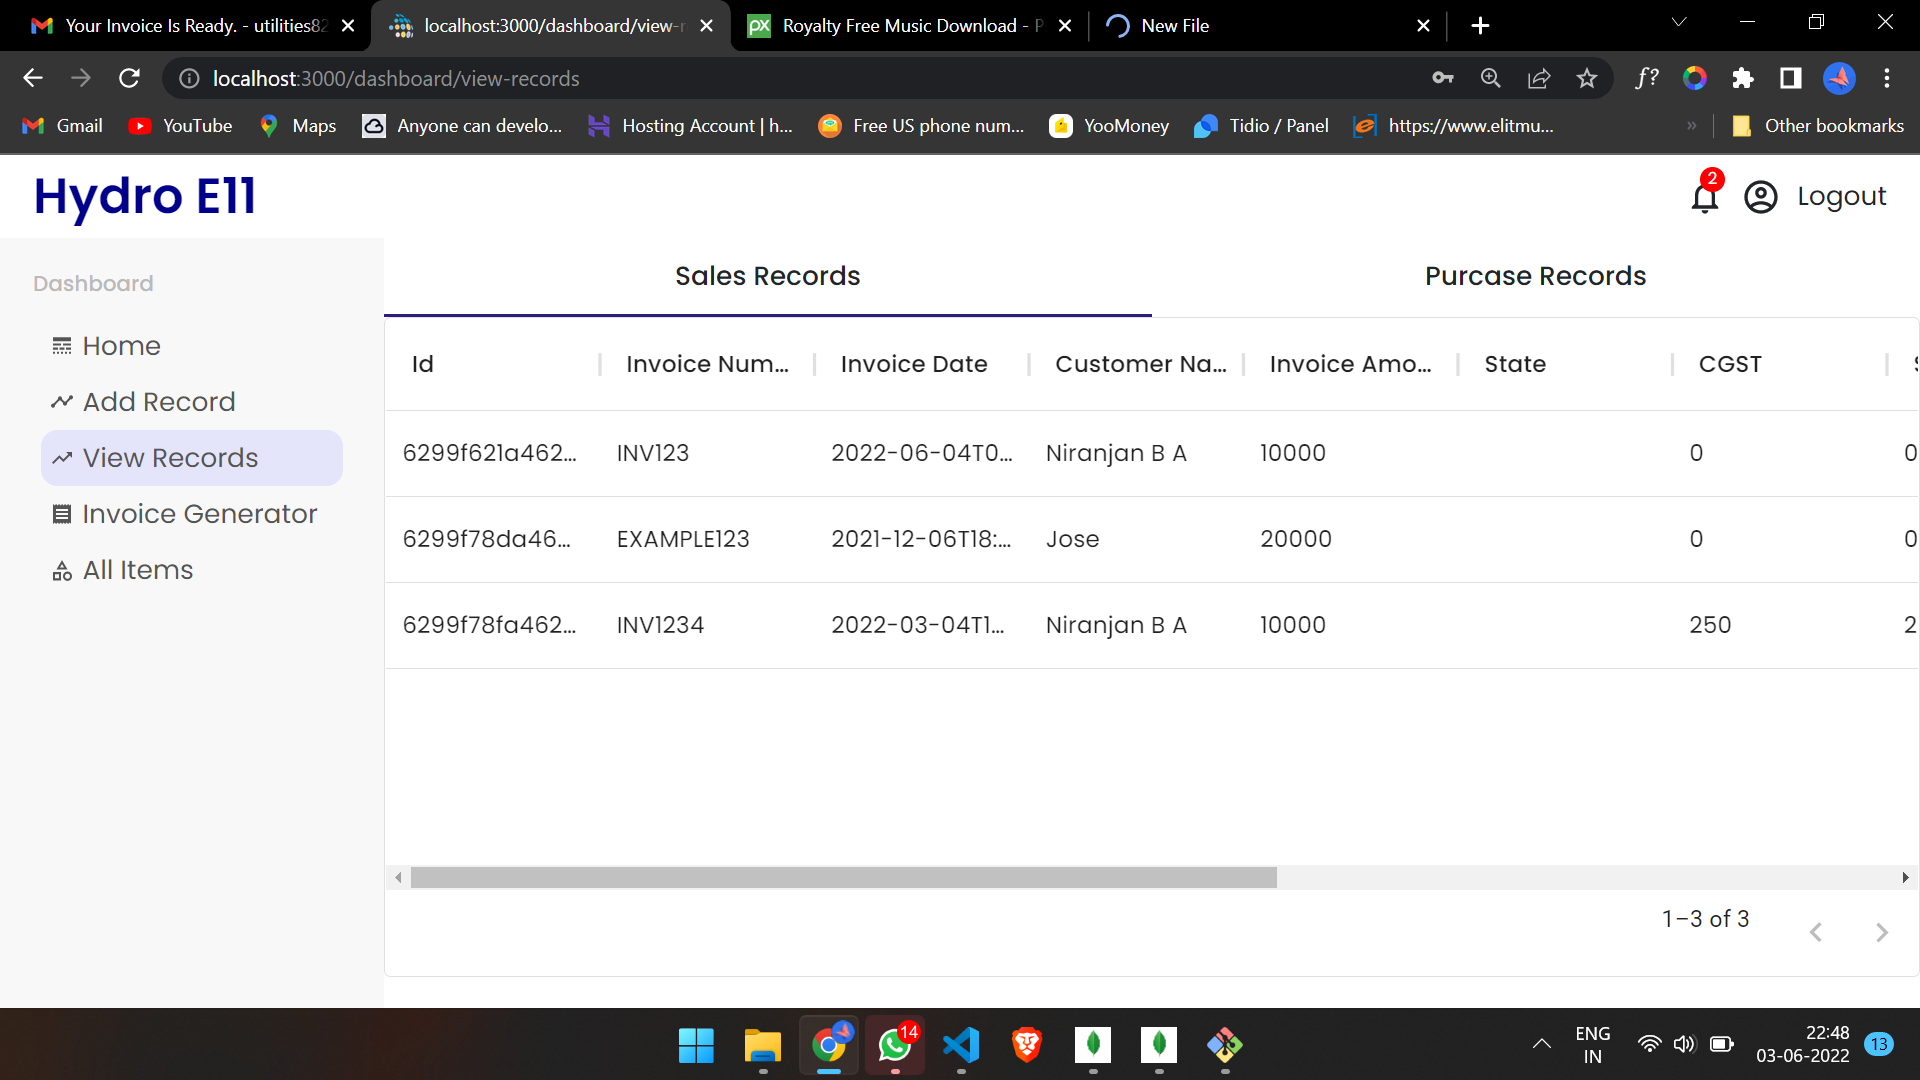
Task: Click the notification bell icon
Action: (x=1703, y=196)
